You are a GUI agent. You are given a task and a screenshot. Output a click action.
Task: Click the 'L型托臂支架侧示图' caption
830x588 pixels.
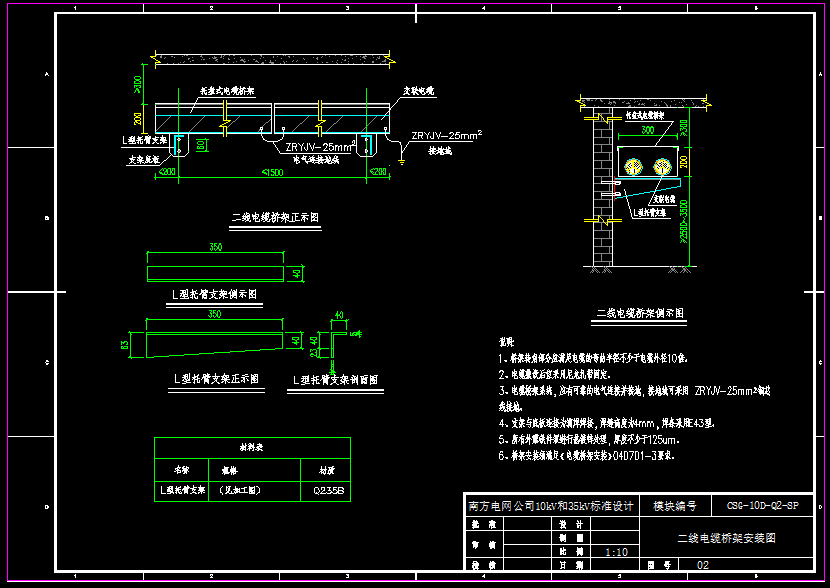[214, 294]
